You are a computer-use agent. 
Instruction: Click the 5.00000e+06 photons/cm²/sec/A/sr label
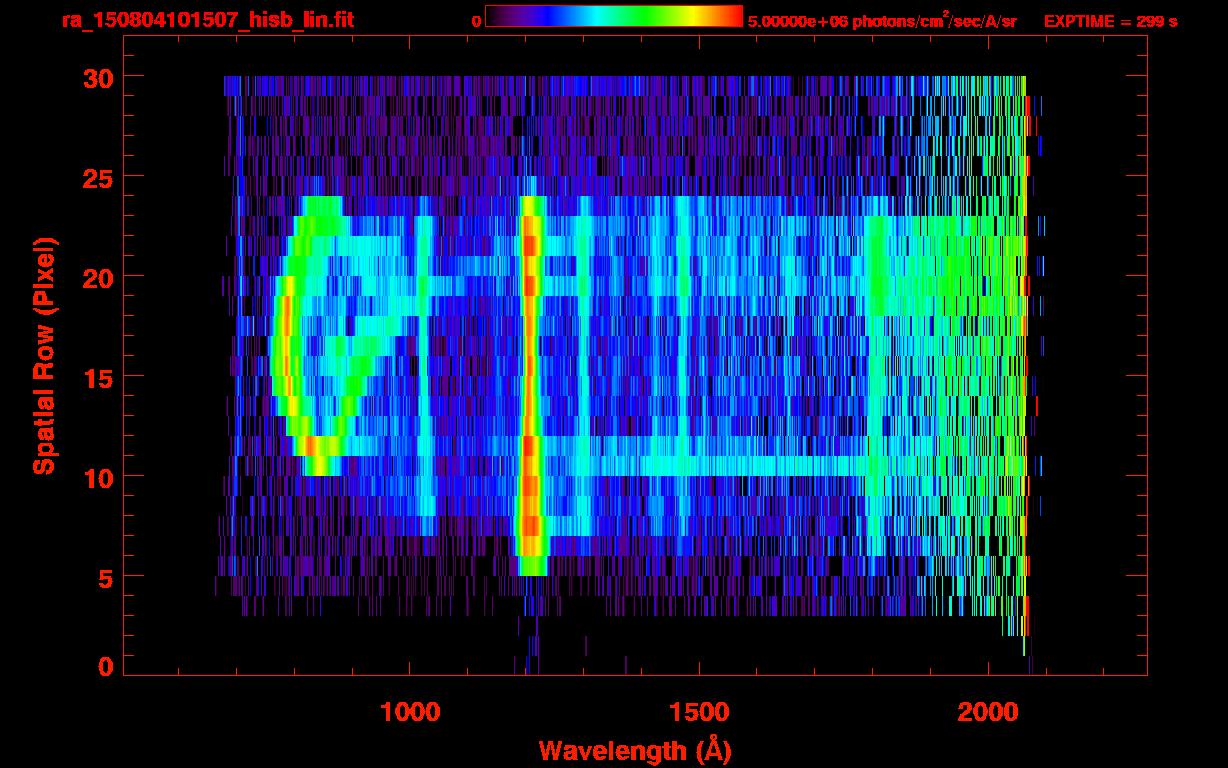[x=882, y=21]
